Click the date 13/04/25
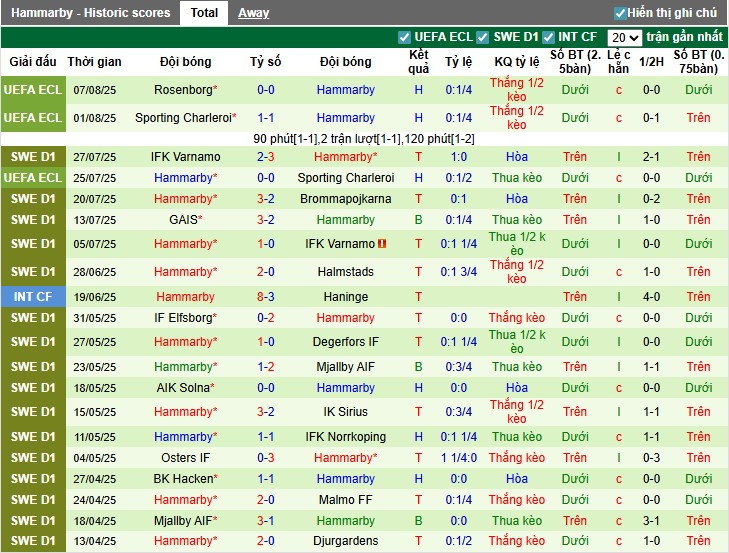 94,541
